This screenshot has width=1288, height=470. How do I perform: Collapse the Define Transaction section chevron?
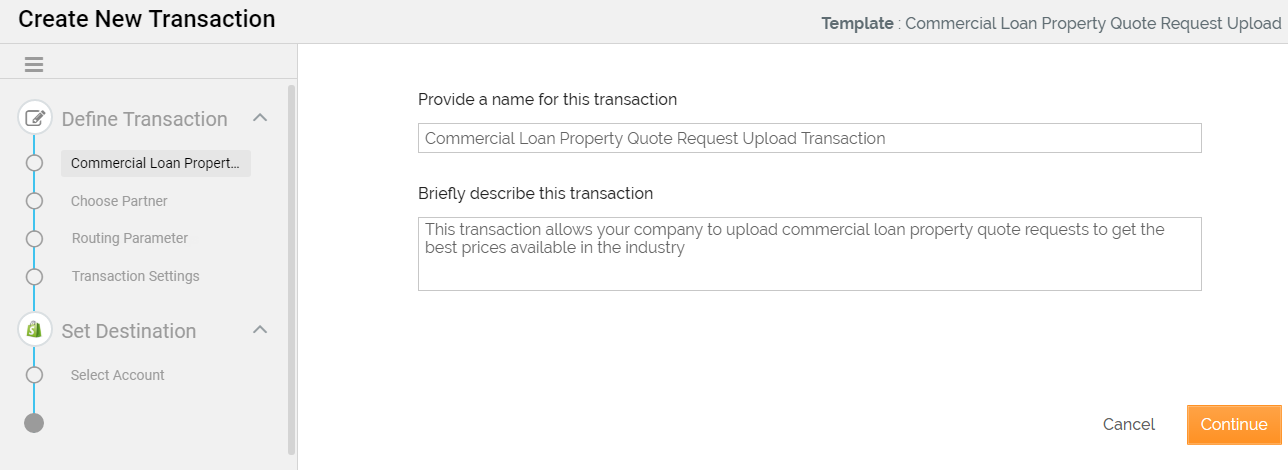coord(260,118)
